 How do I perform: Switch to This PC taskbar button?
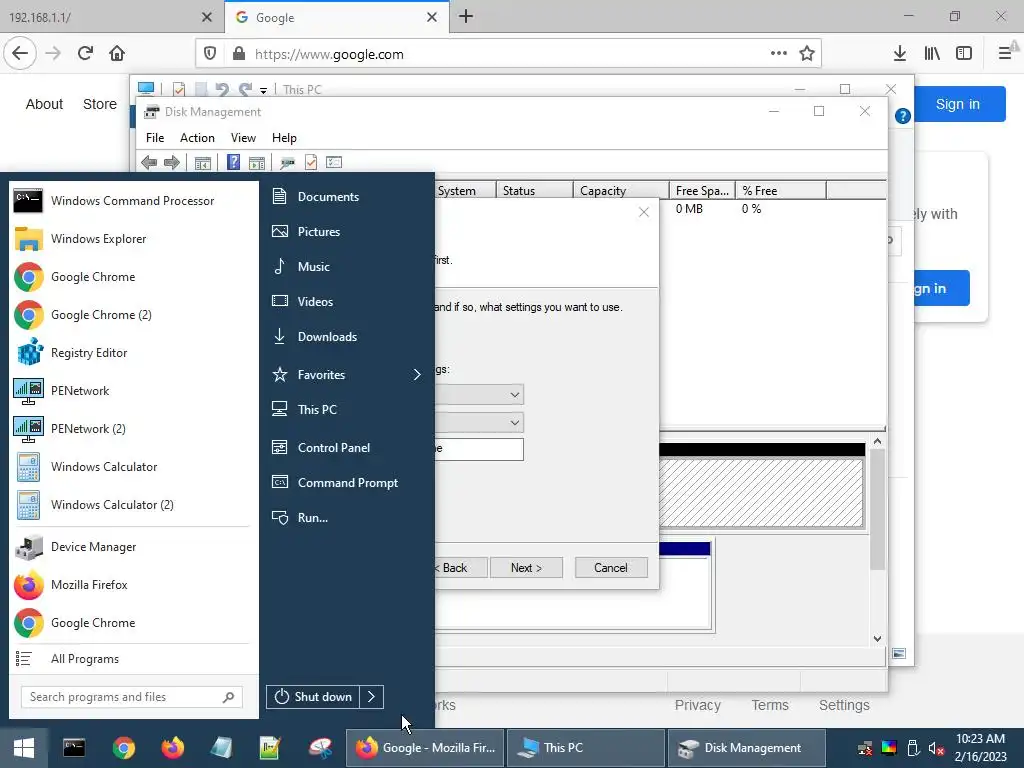[x=585, y=748]
